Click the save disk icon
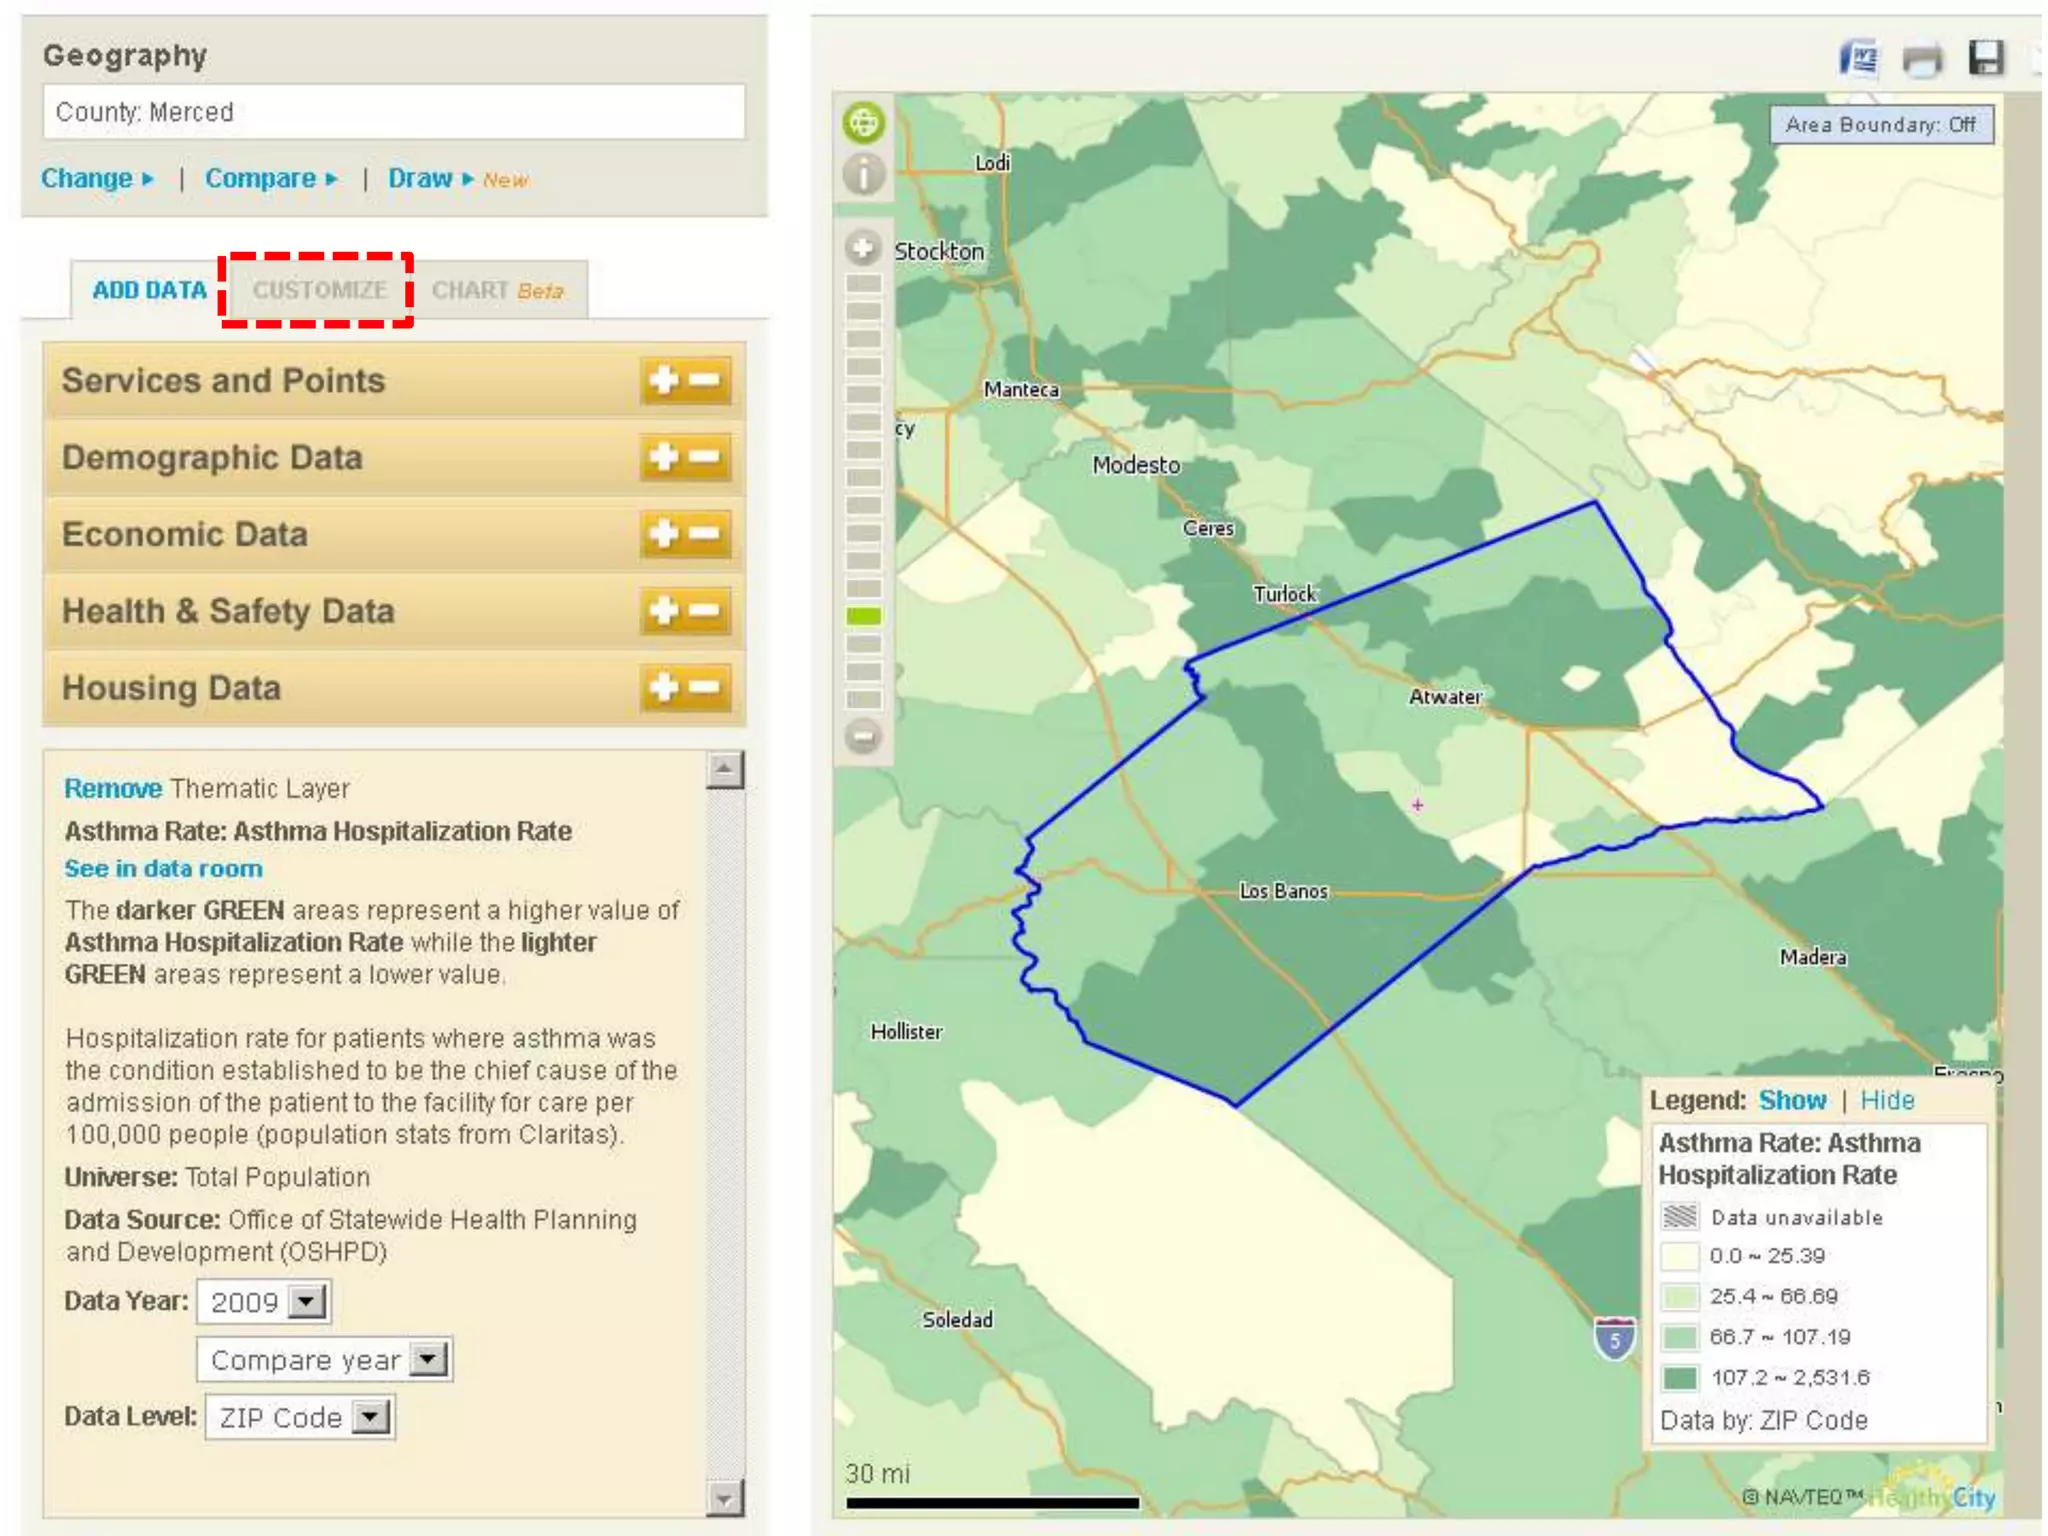Screen dimensions: 2048x1536 click(x=1985, y=59)
